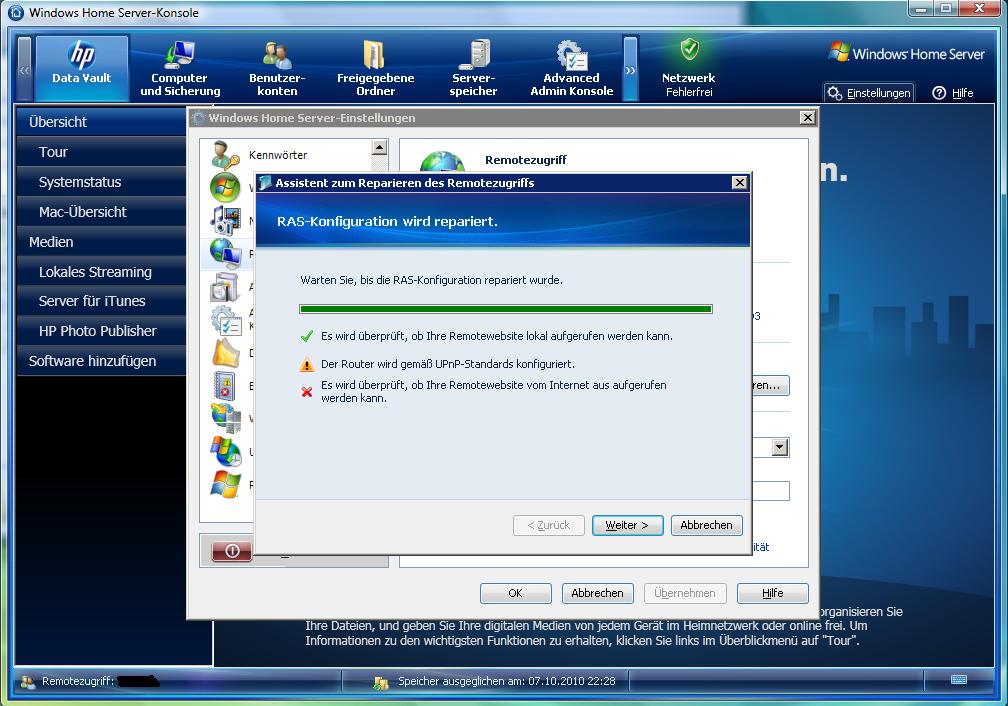Open Advanced Admin Konsole tab

point(572,68)
